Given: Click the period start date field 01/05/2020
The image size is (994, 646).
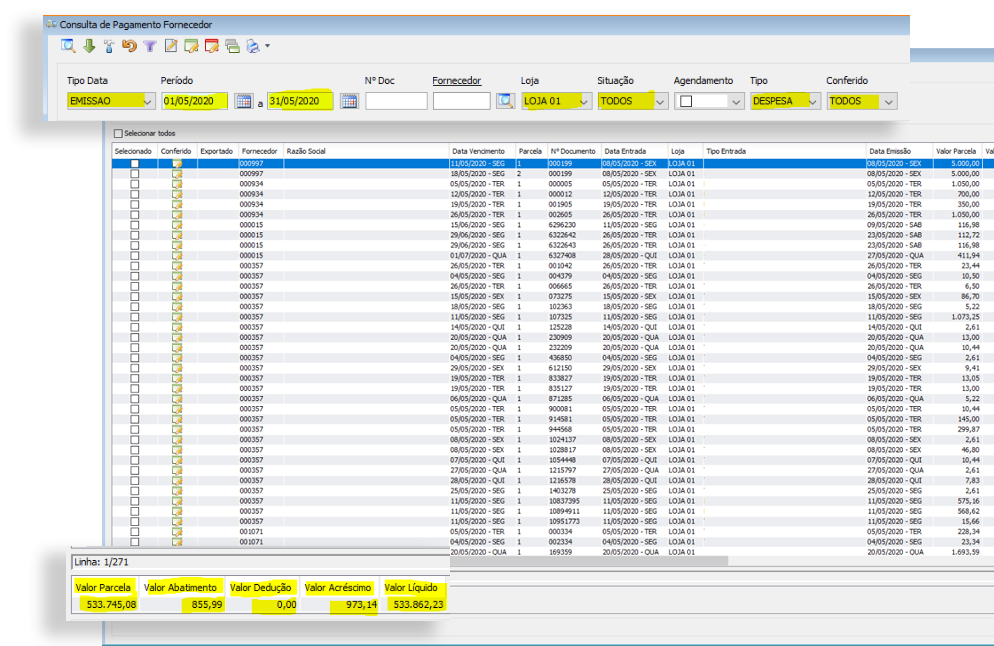Looking at the screenshot, I should point(195,101).
